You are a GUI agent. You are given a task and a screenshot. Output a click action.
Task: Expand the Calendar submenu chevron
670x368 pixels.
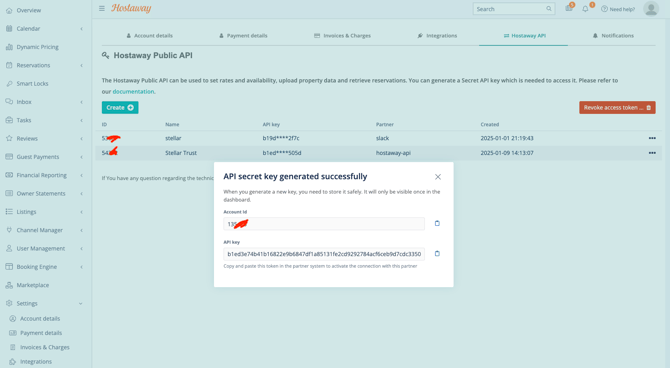click(81, 29)
